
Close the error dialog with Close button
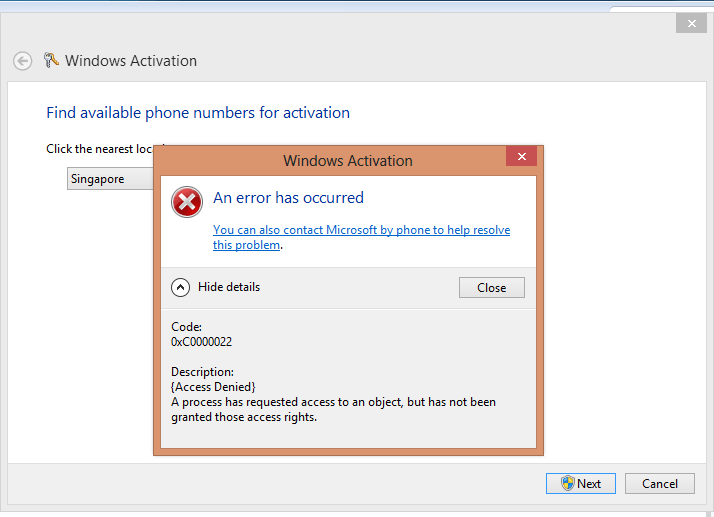(x=492, y=287)
